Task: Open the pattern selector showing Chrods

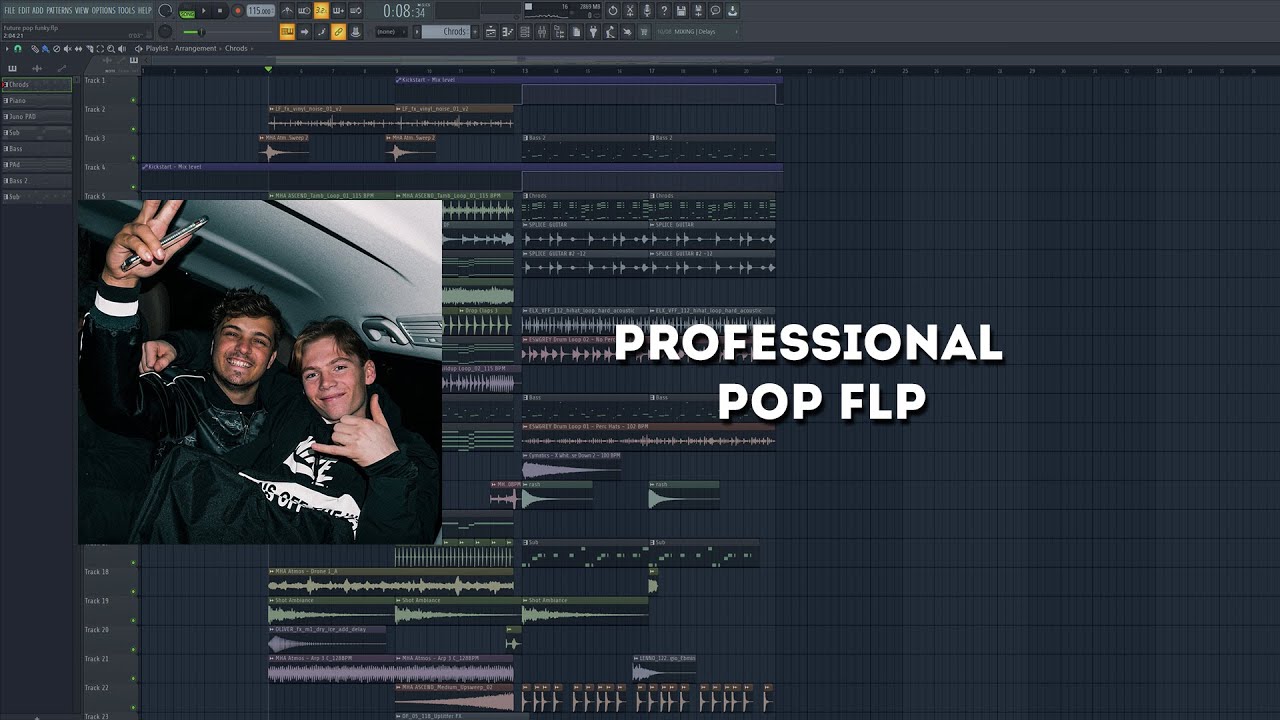Action: 446,32
